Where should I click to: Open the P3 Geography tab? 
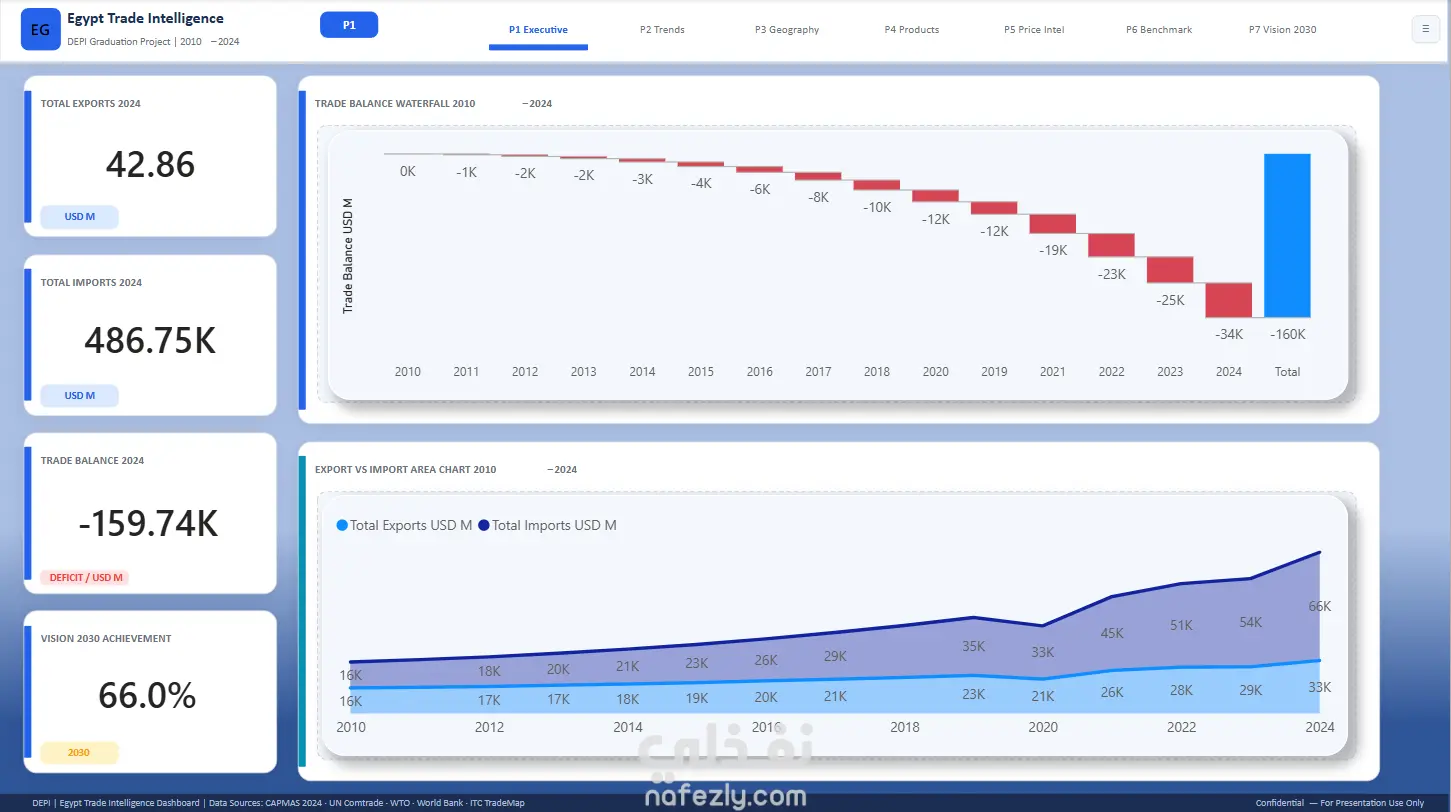pyautogui.click(x=787, y=30)
